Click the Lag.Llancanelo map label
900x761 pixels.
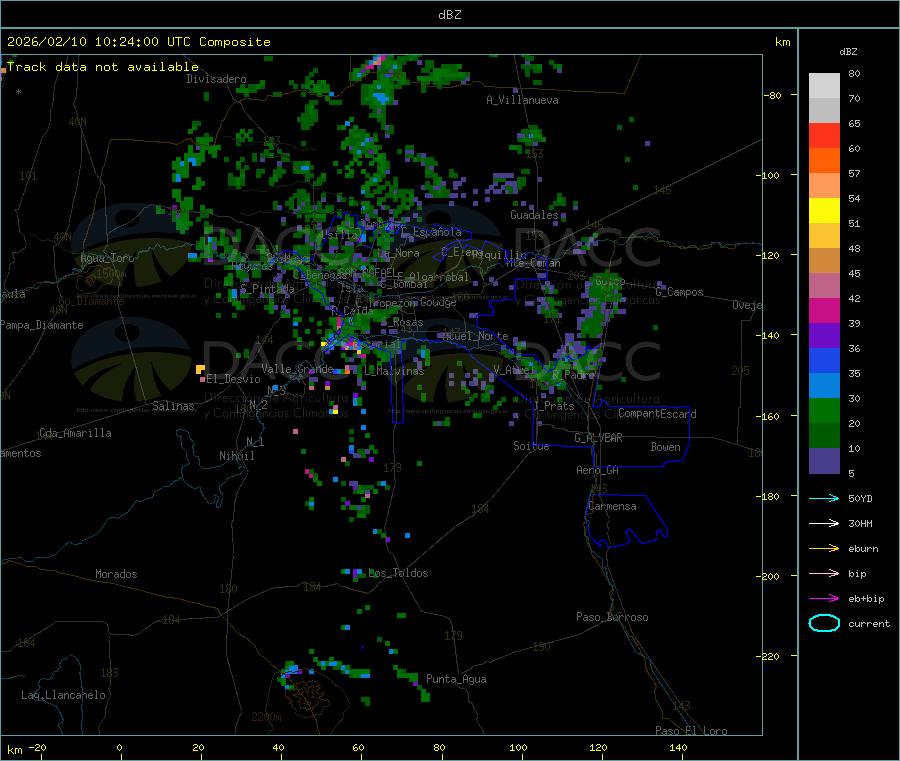pos(64,695)
